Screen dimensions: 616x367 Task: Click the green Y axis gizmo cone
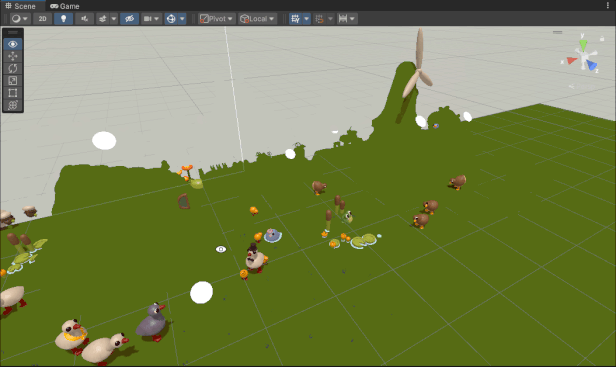(583, 44)
